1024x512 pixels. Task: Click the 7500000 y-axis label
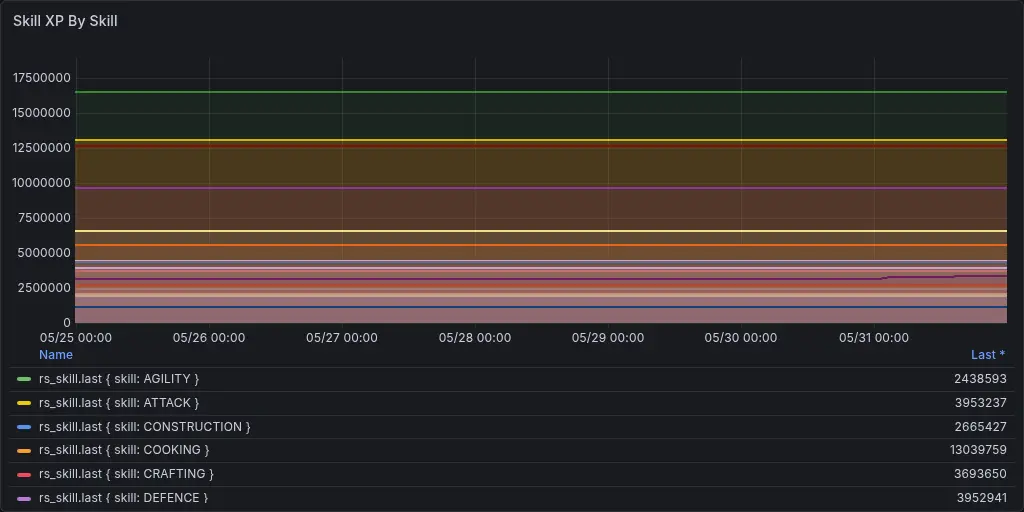pos(45,217)
